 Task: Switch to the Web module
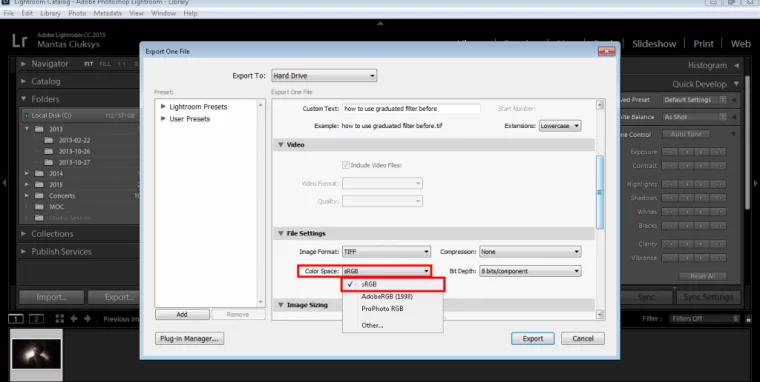click(741, 44)
